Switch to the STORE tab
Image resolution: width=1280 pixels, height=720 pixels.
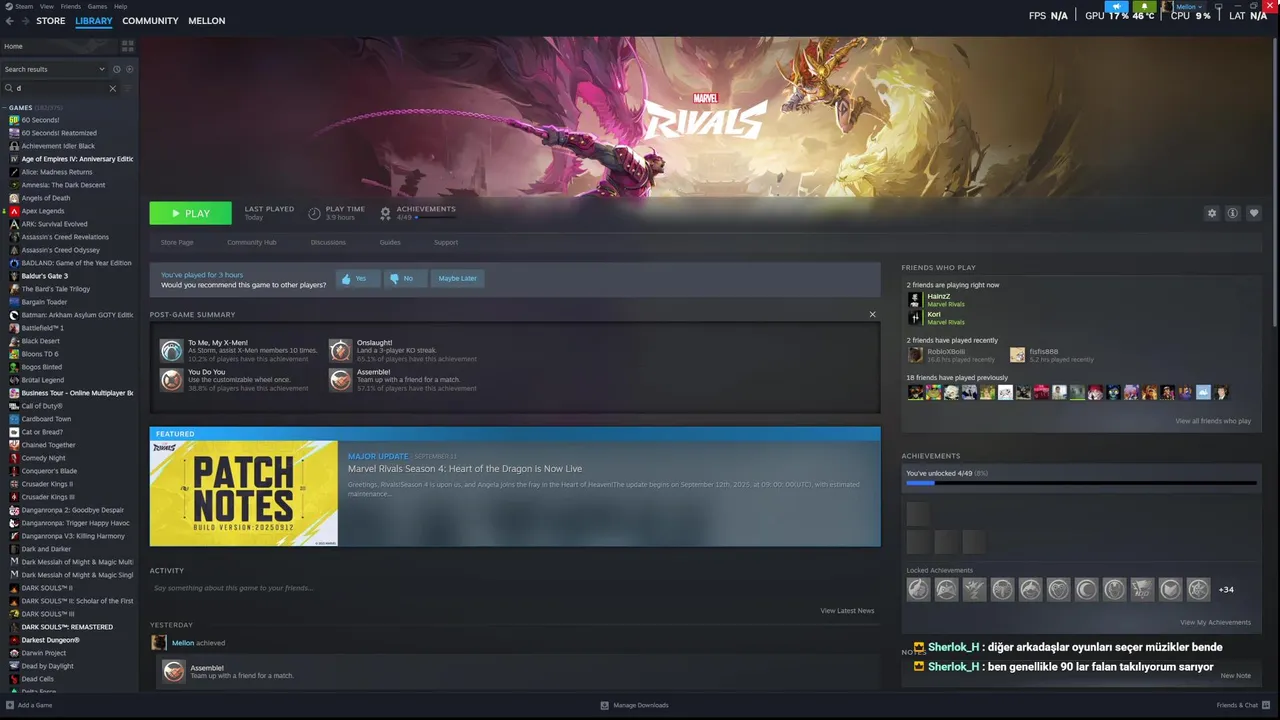click(x=51, y=20)
